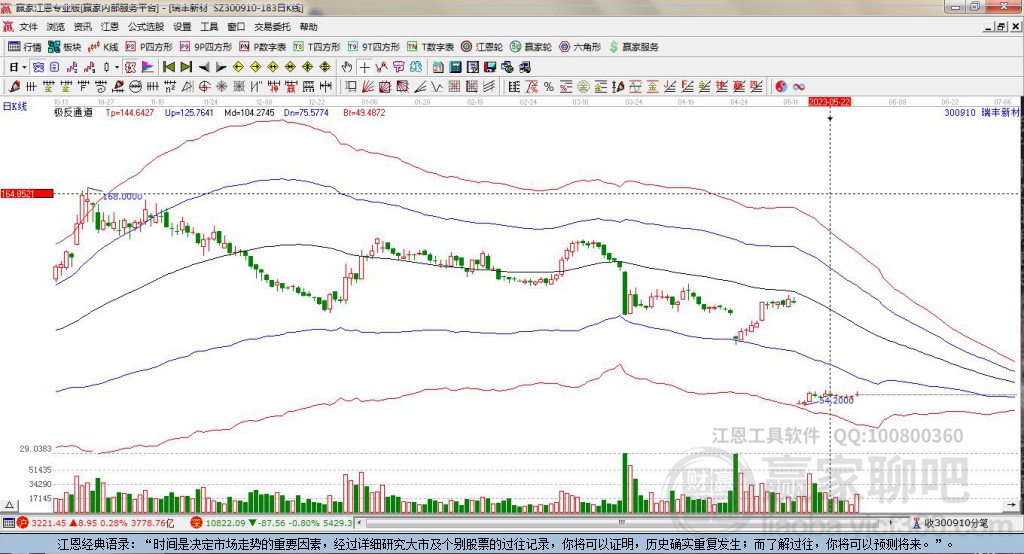
Task: Click the 行情 toolbar button
Action: click(x=25, y=47)
